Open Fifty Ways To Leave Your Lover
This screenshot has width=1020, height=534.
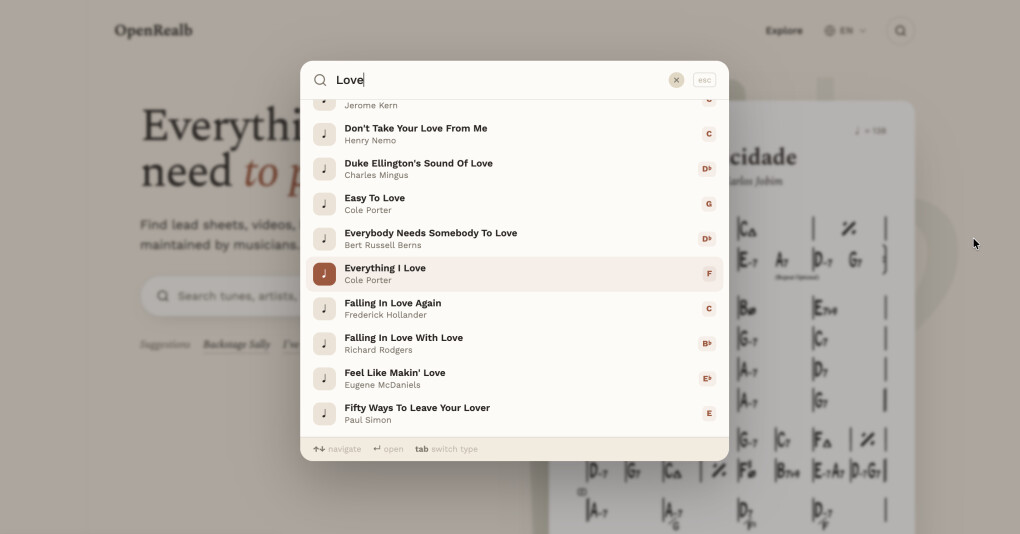(x=515, y=414)
